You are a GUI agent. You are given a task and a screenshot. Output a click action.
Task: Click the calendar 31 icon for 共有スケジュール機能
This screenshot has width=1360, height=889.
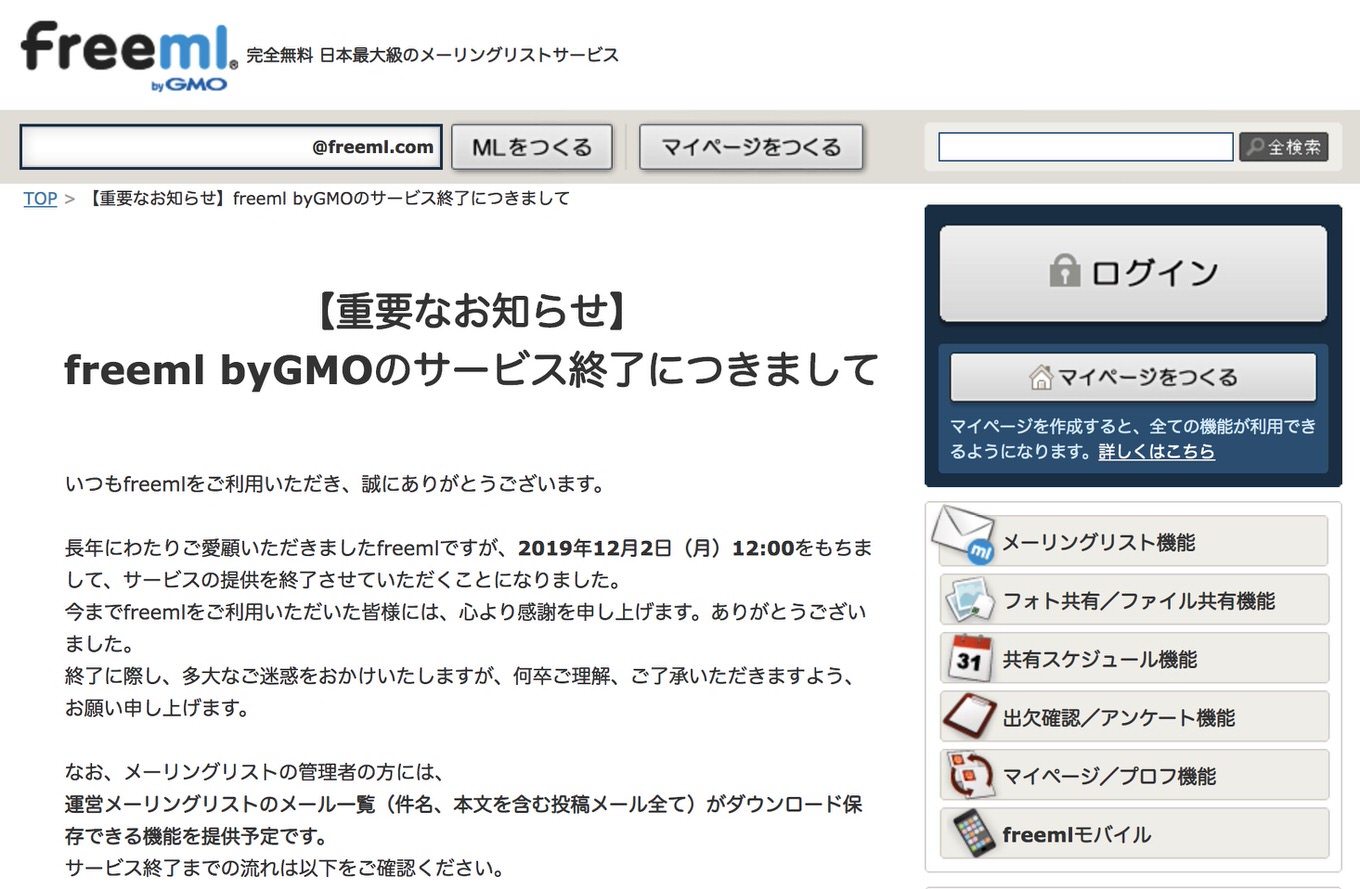pyautogui.click(x=968, y=658)
